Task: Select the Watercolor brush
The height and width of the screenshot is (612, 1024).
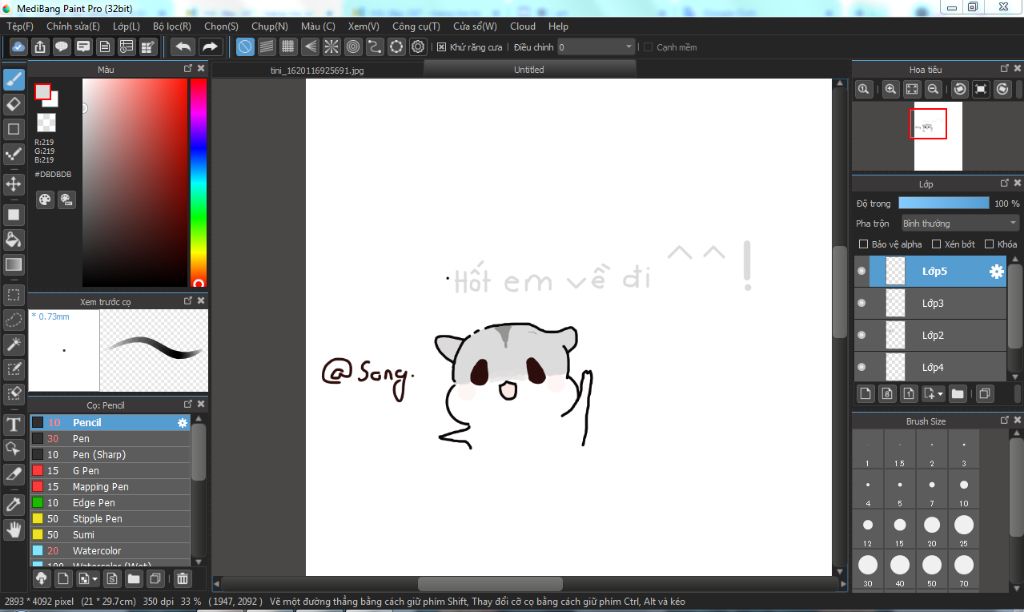Action: click(x=110, y=551)
